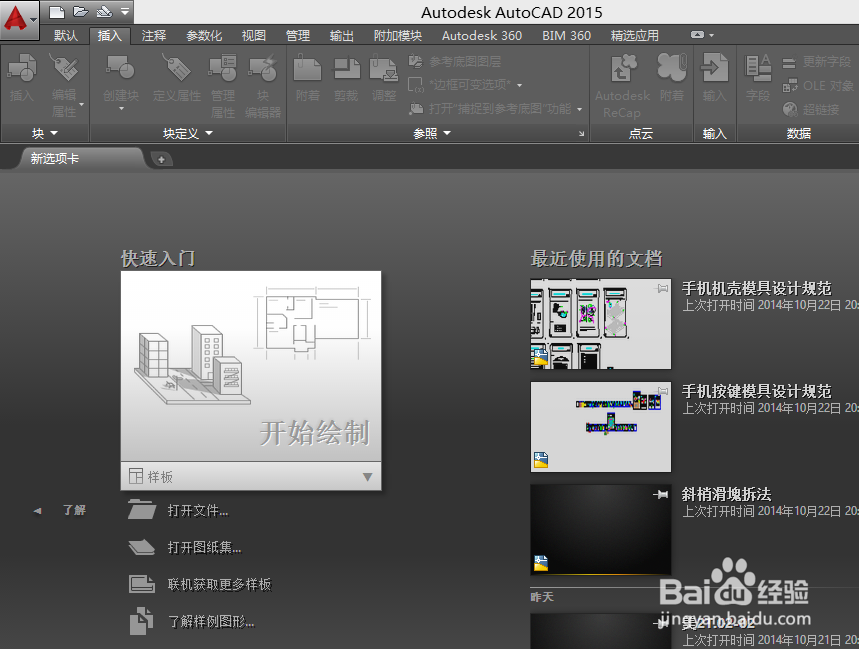Click the Open file quick access icon
The width and height of the screenshot is (859, 649).
tap(81, 11)
